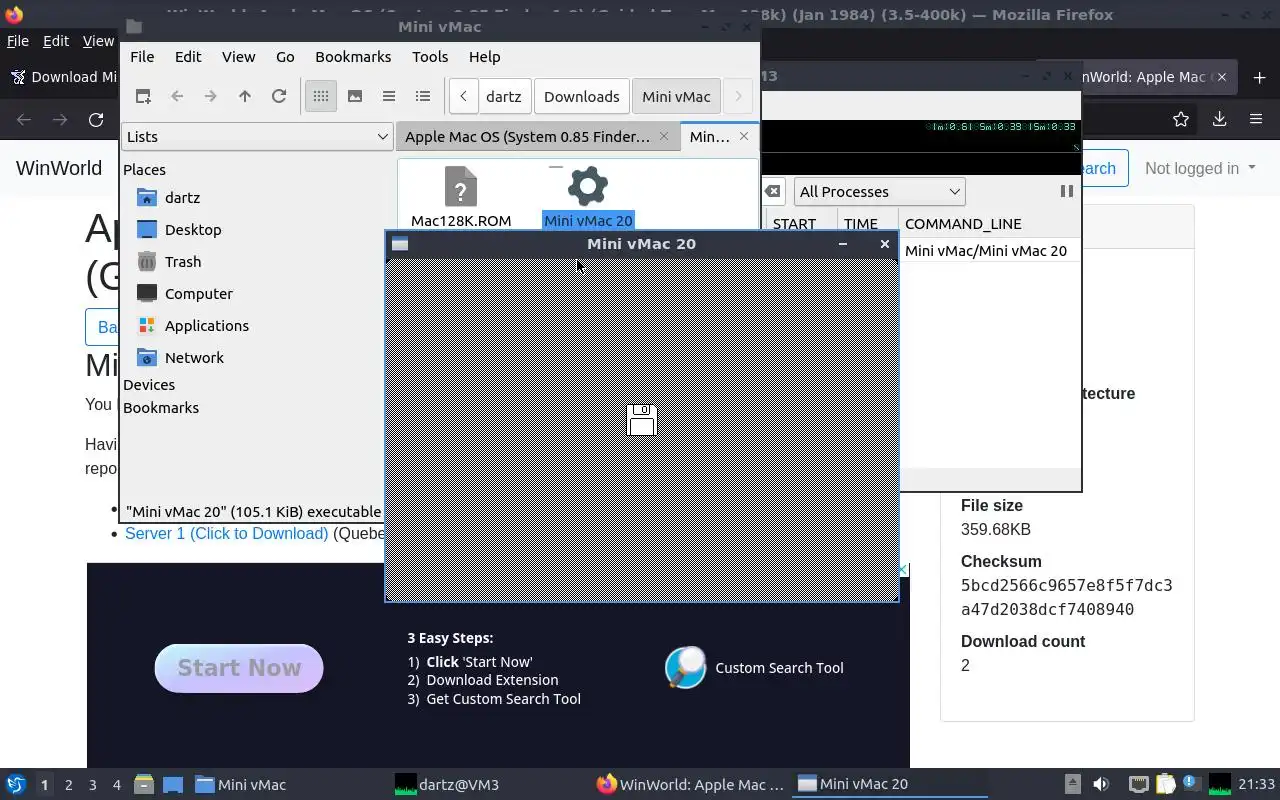
Task: Clear the process search filter icon
Action: [x=773, y=191]
